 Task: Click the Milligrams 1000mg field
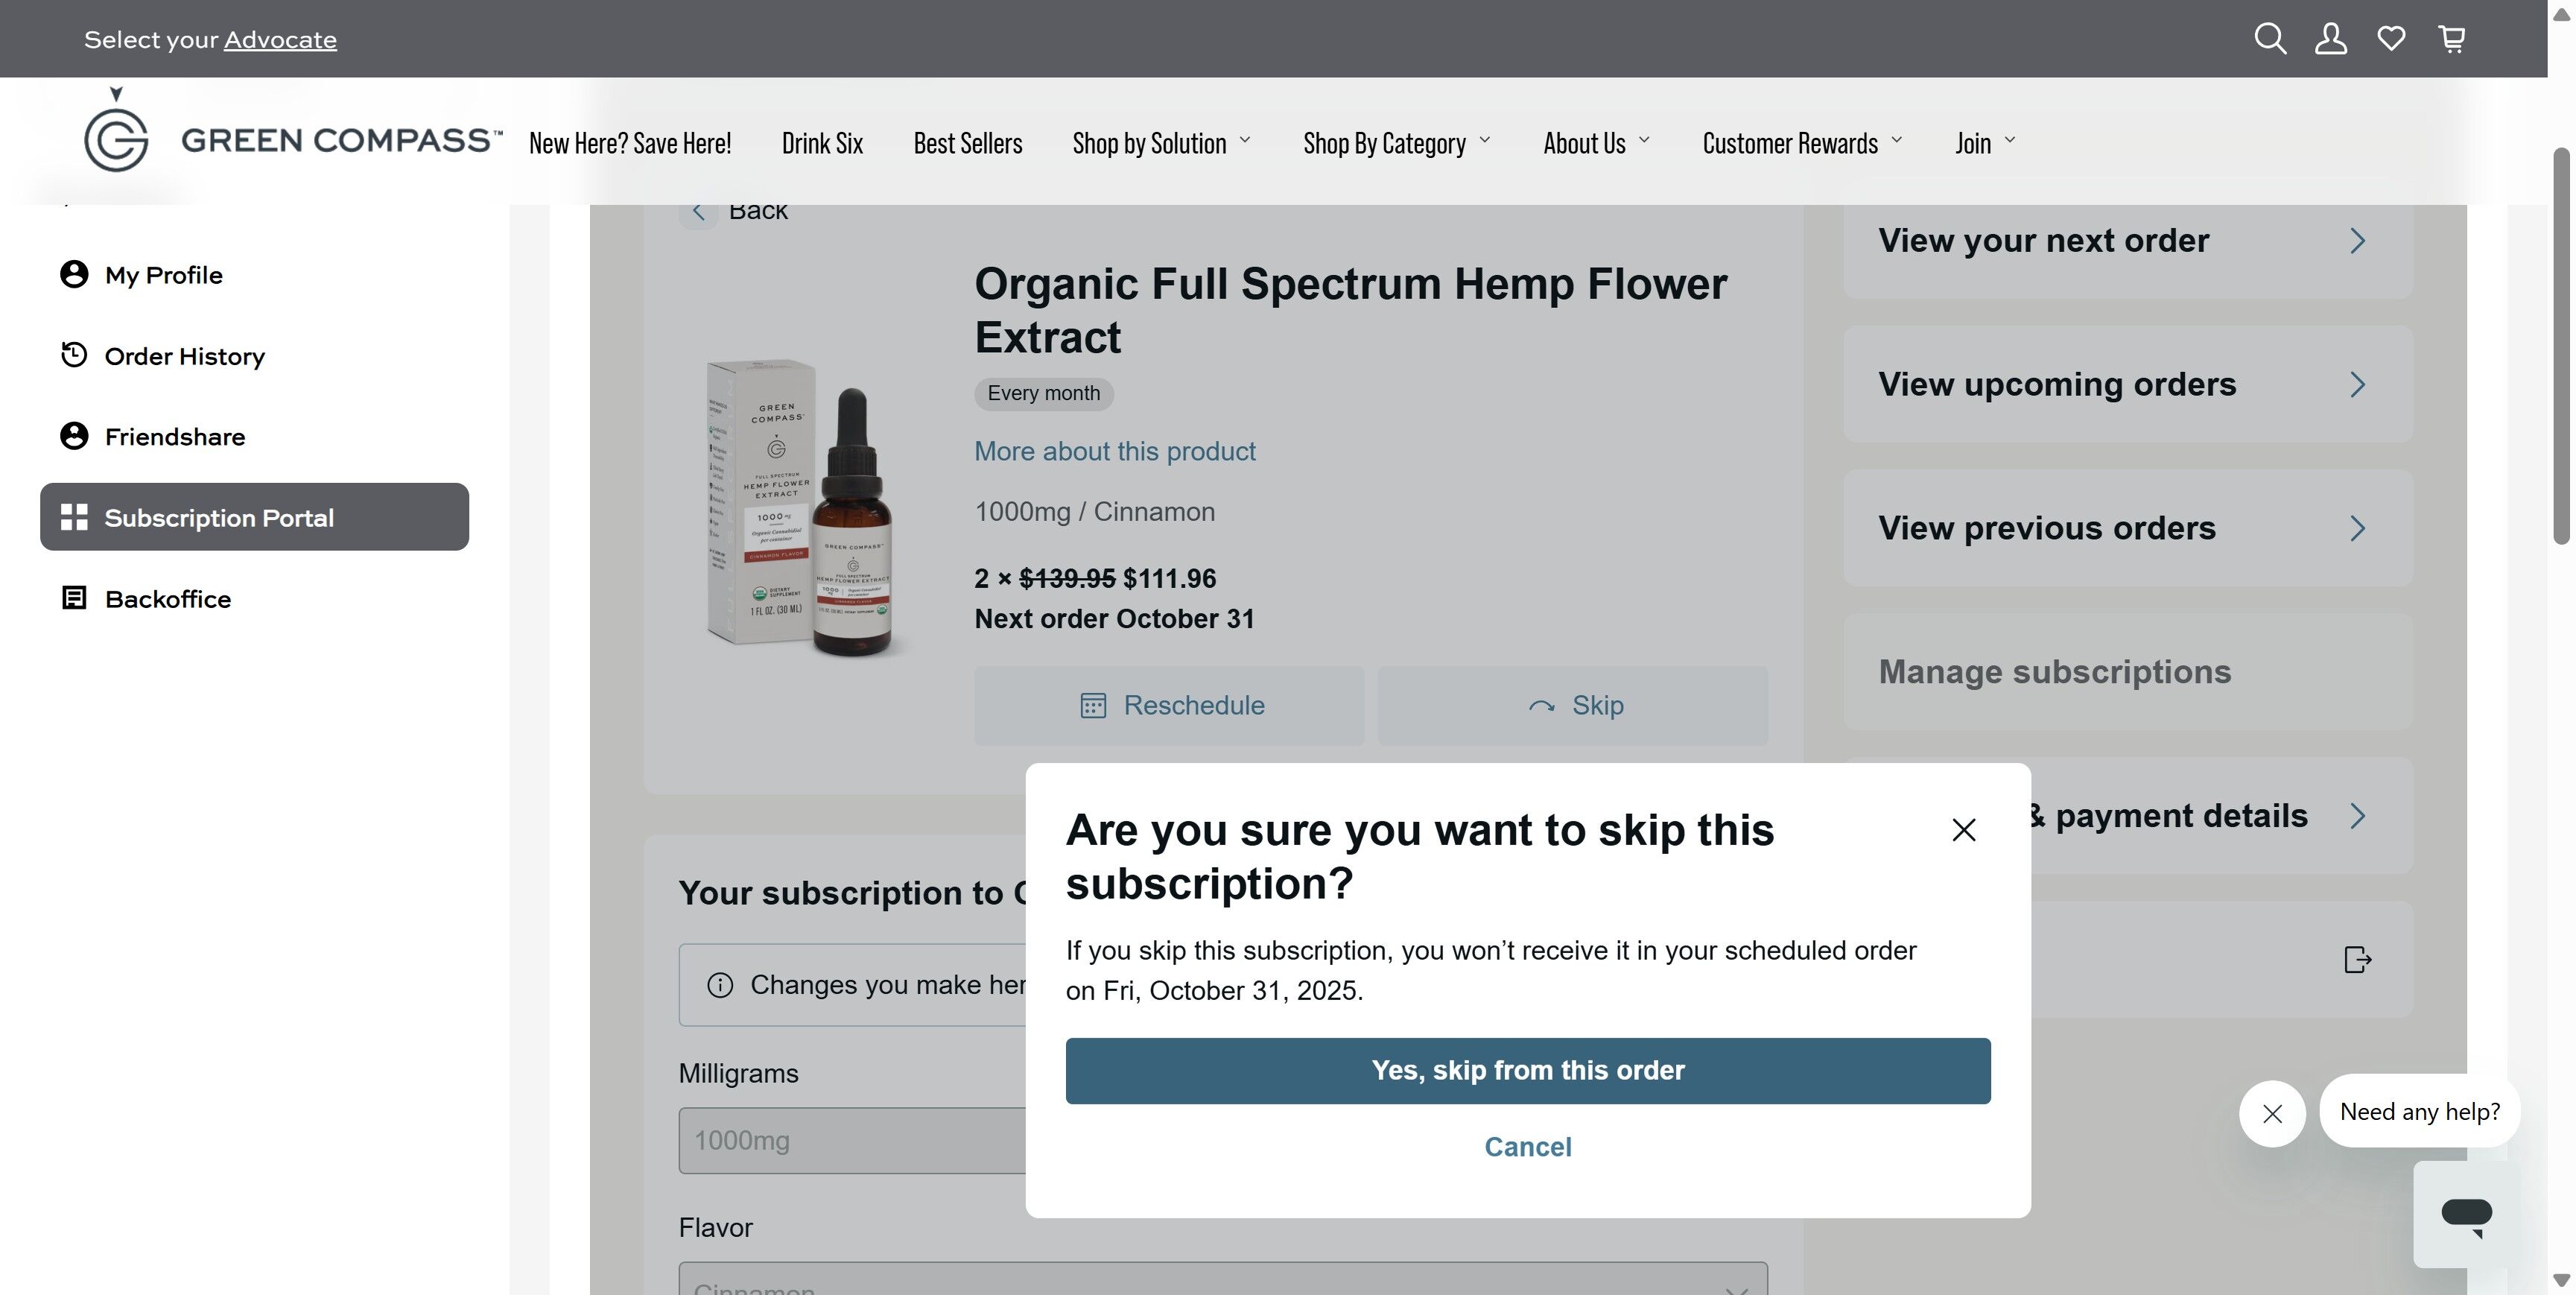(853, 1141)
